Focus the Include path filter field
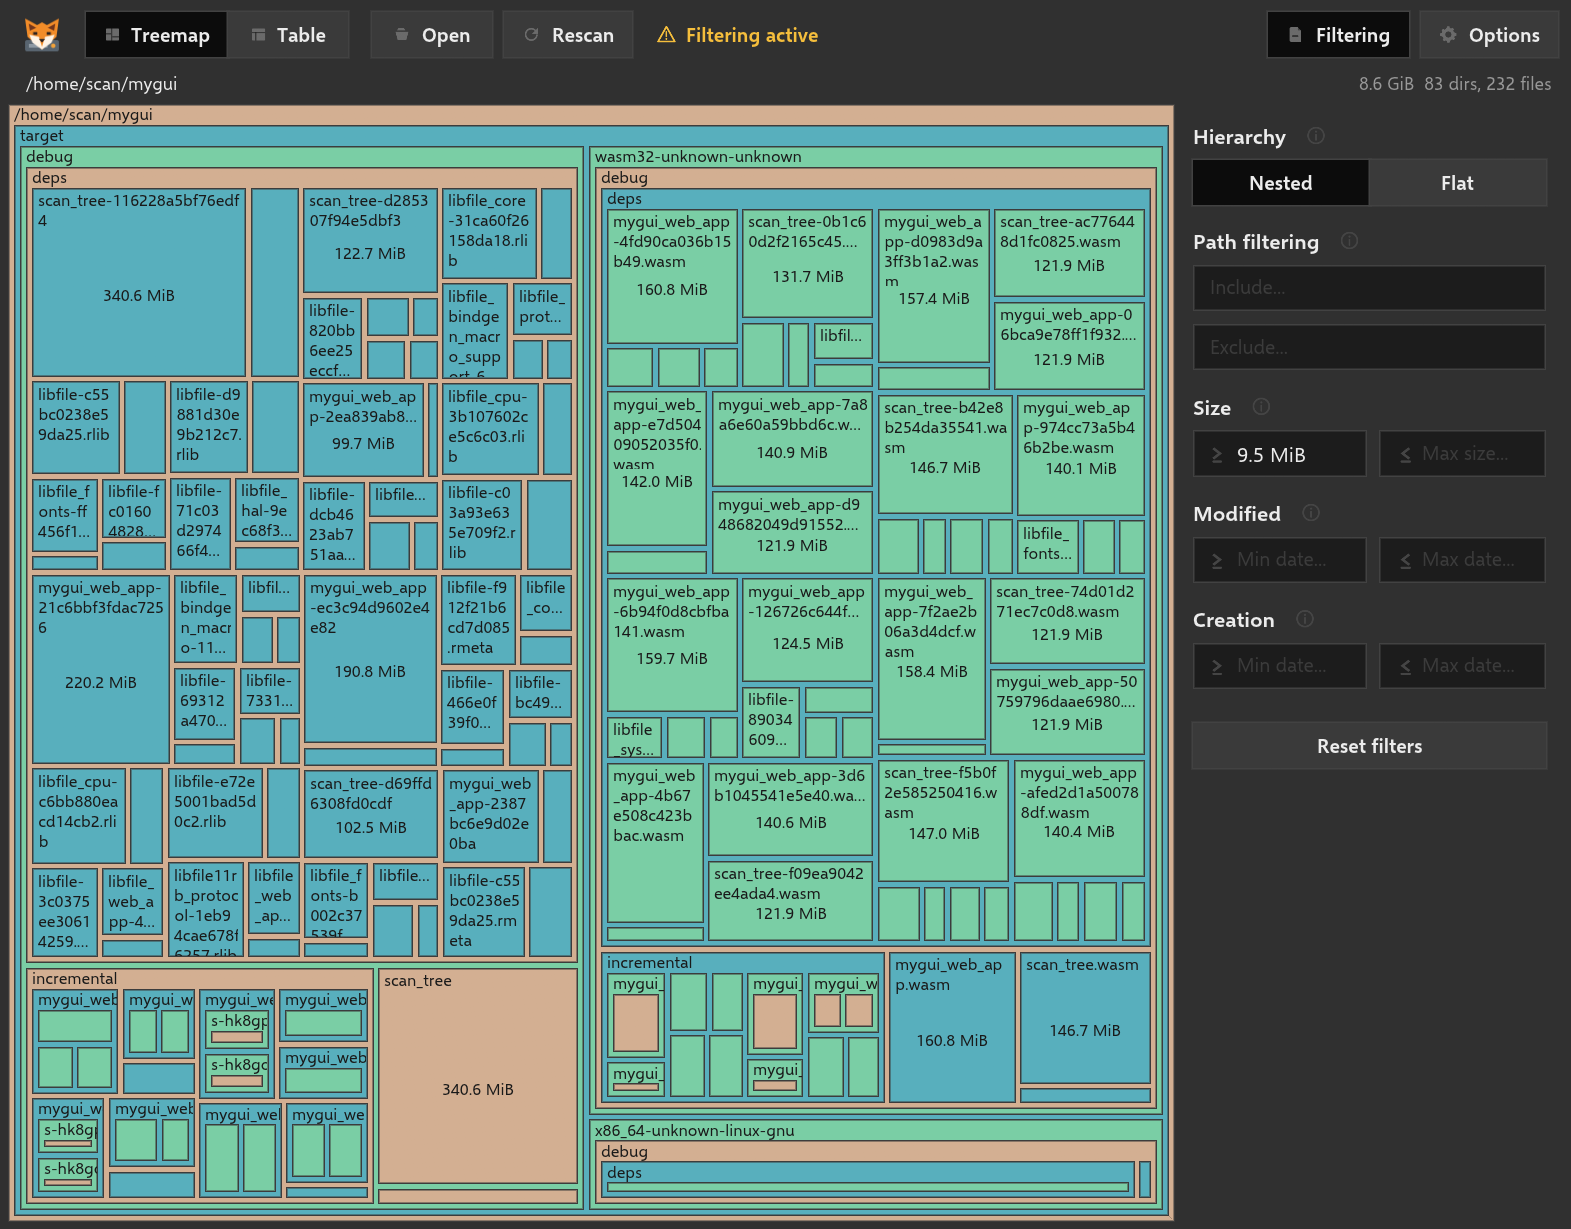This screenshot has height=1229, width=1571. pos(1369,288)
